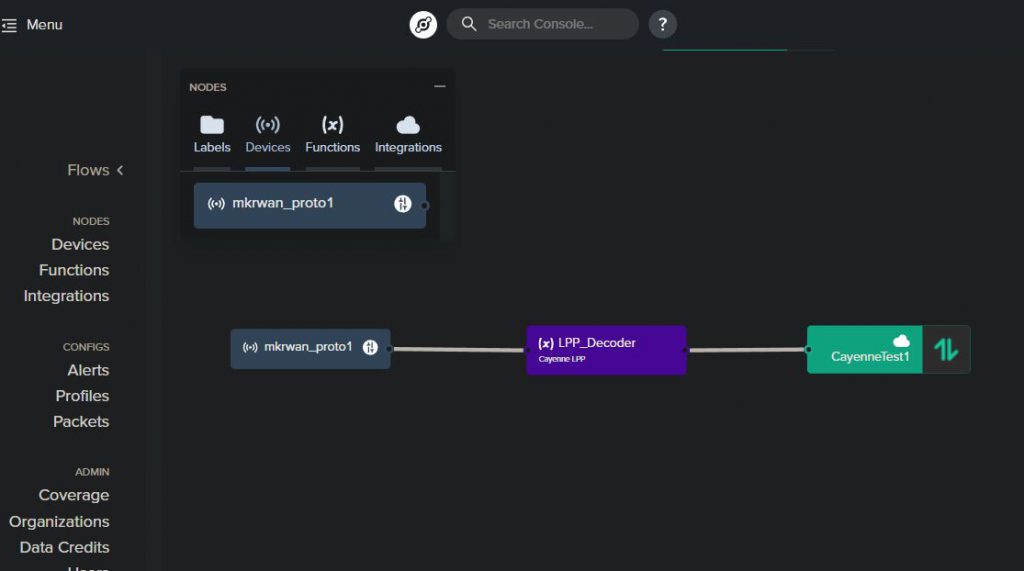Click the search magnifier icon
This screenshot has height=571, width=1024.
click(469, 24)
